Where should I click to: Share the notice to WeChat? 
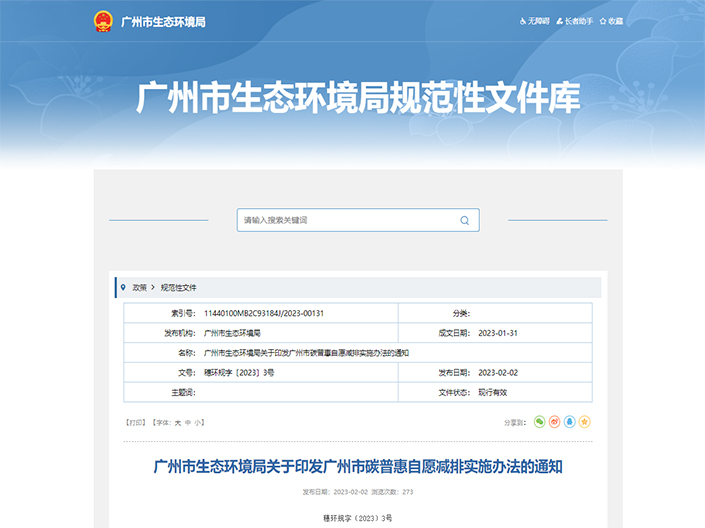point(540,422)
